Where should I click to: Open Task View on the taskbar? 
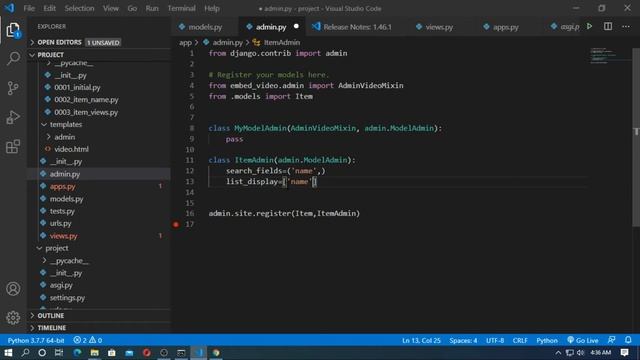[59, 353]
